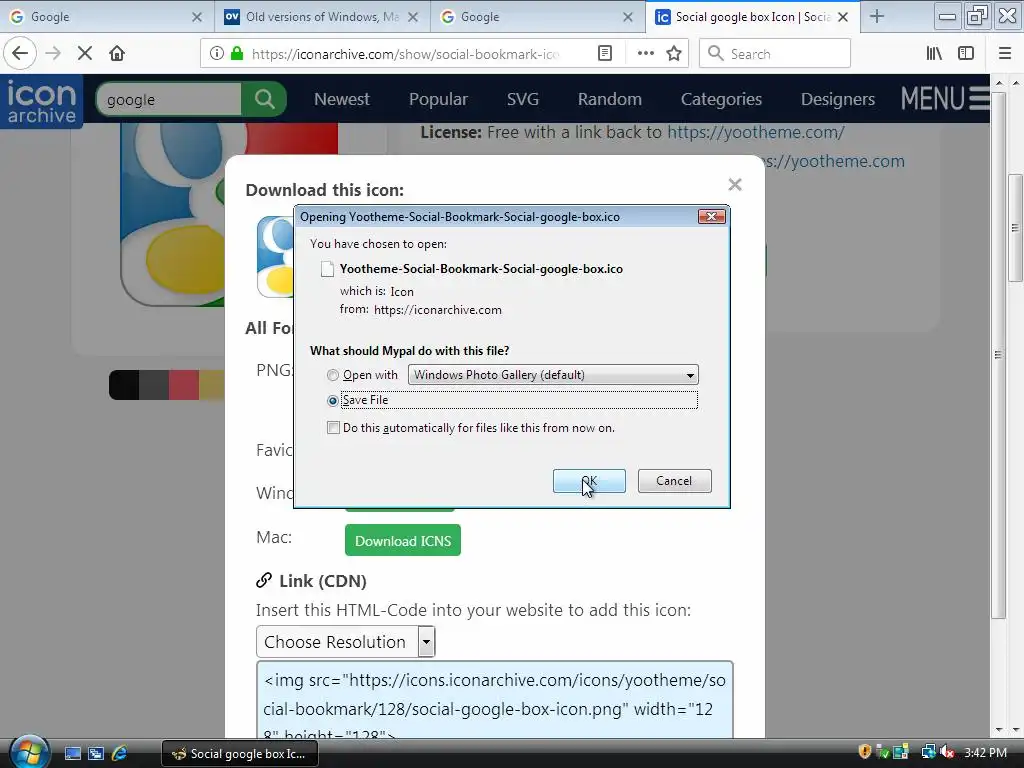Open the Random menu item
This screenshot has height=768, width=1024.
coord(609,99)
